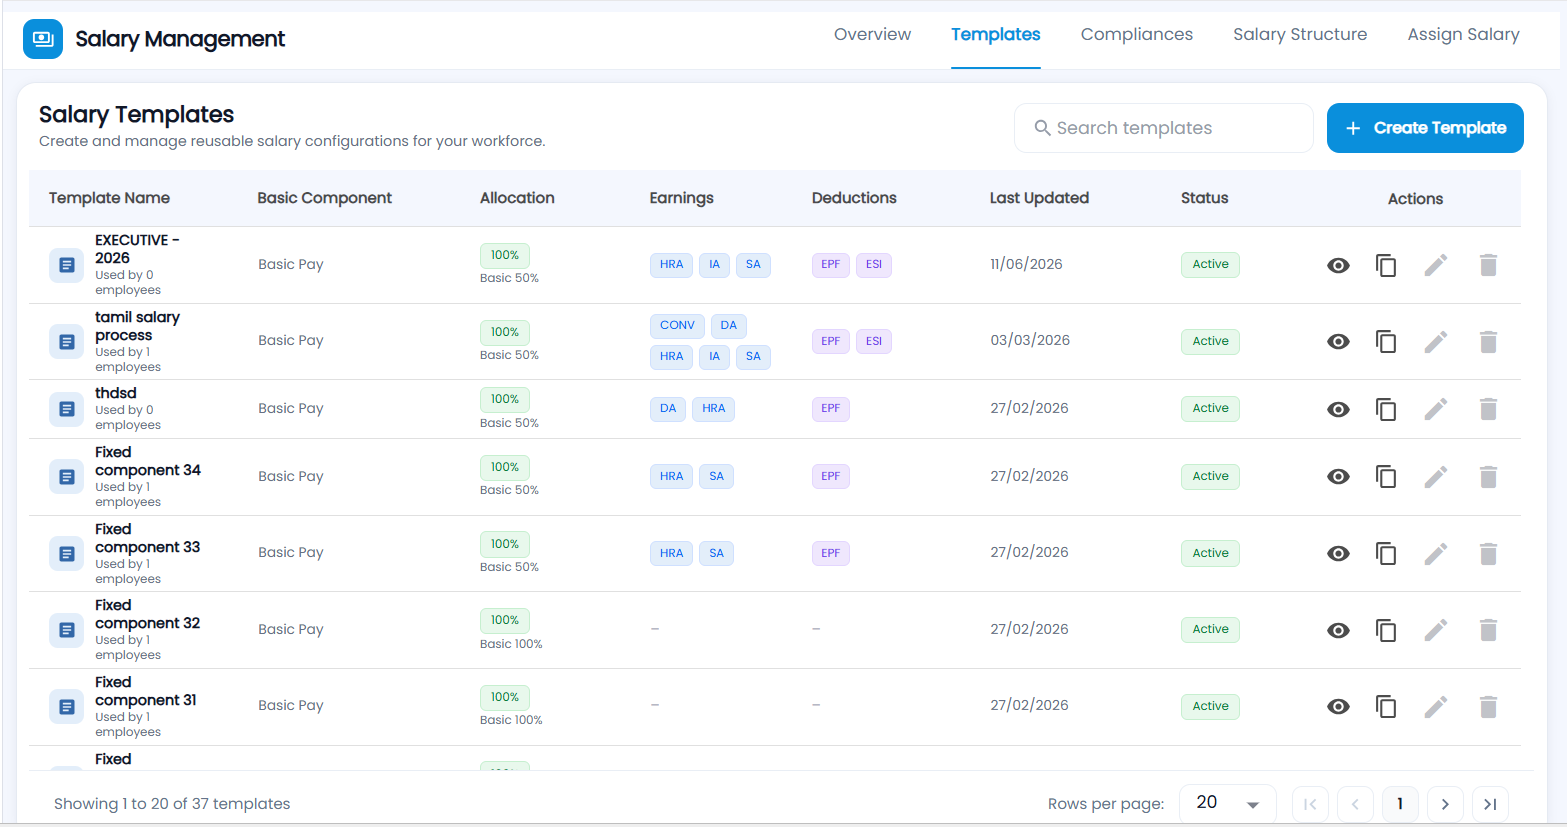Delete the thdsd template
Screen dimensions: 1567x827
pos(1488,409)
